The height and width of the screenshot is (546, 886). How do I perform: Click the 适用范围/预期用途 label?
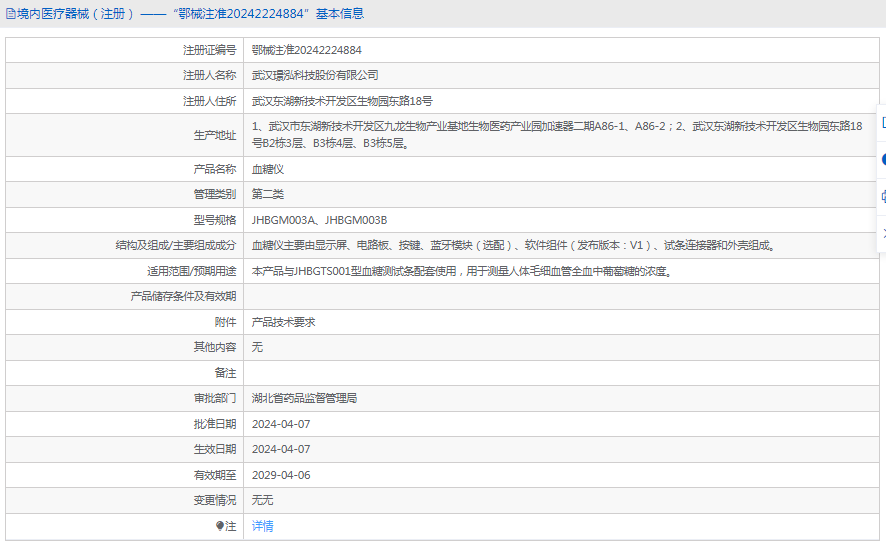192,271
